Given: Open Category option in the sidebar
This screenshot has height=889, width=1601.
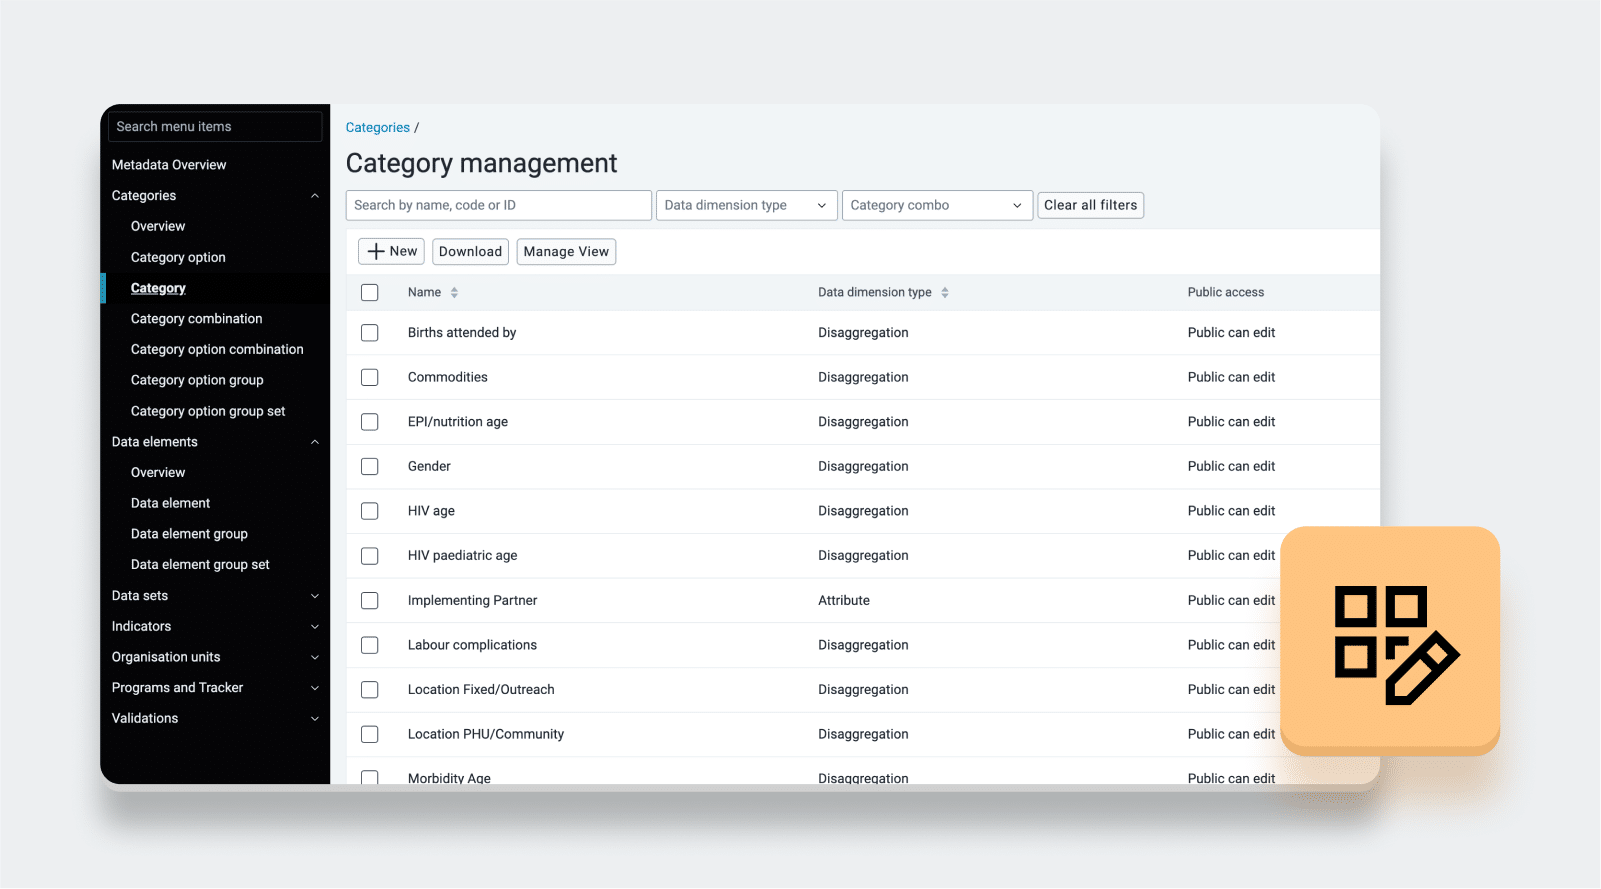Looking at the screenshot, I should [x=178, y=258].
